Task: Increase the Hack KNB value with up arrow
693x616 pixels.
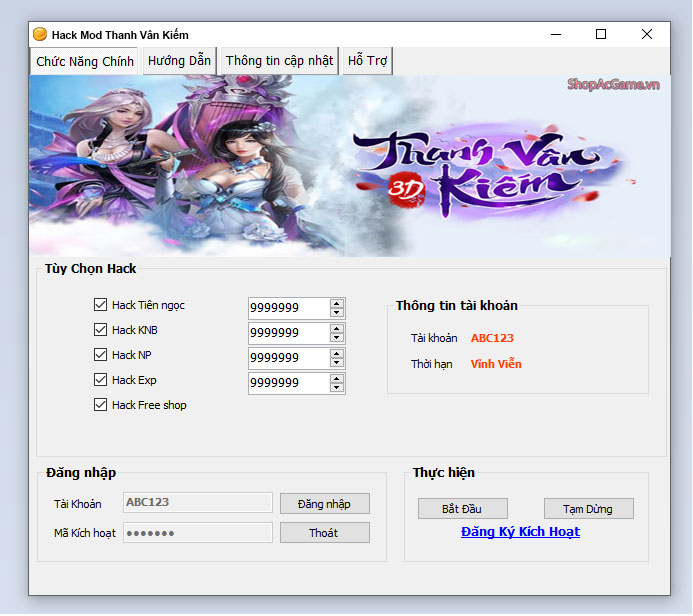Action: click(337, 328)
